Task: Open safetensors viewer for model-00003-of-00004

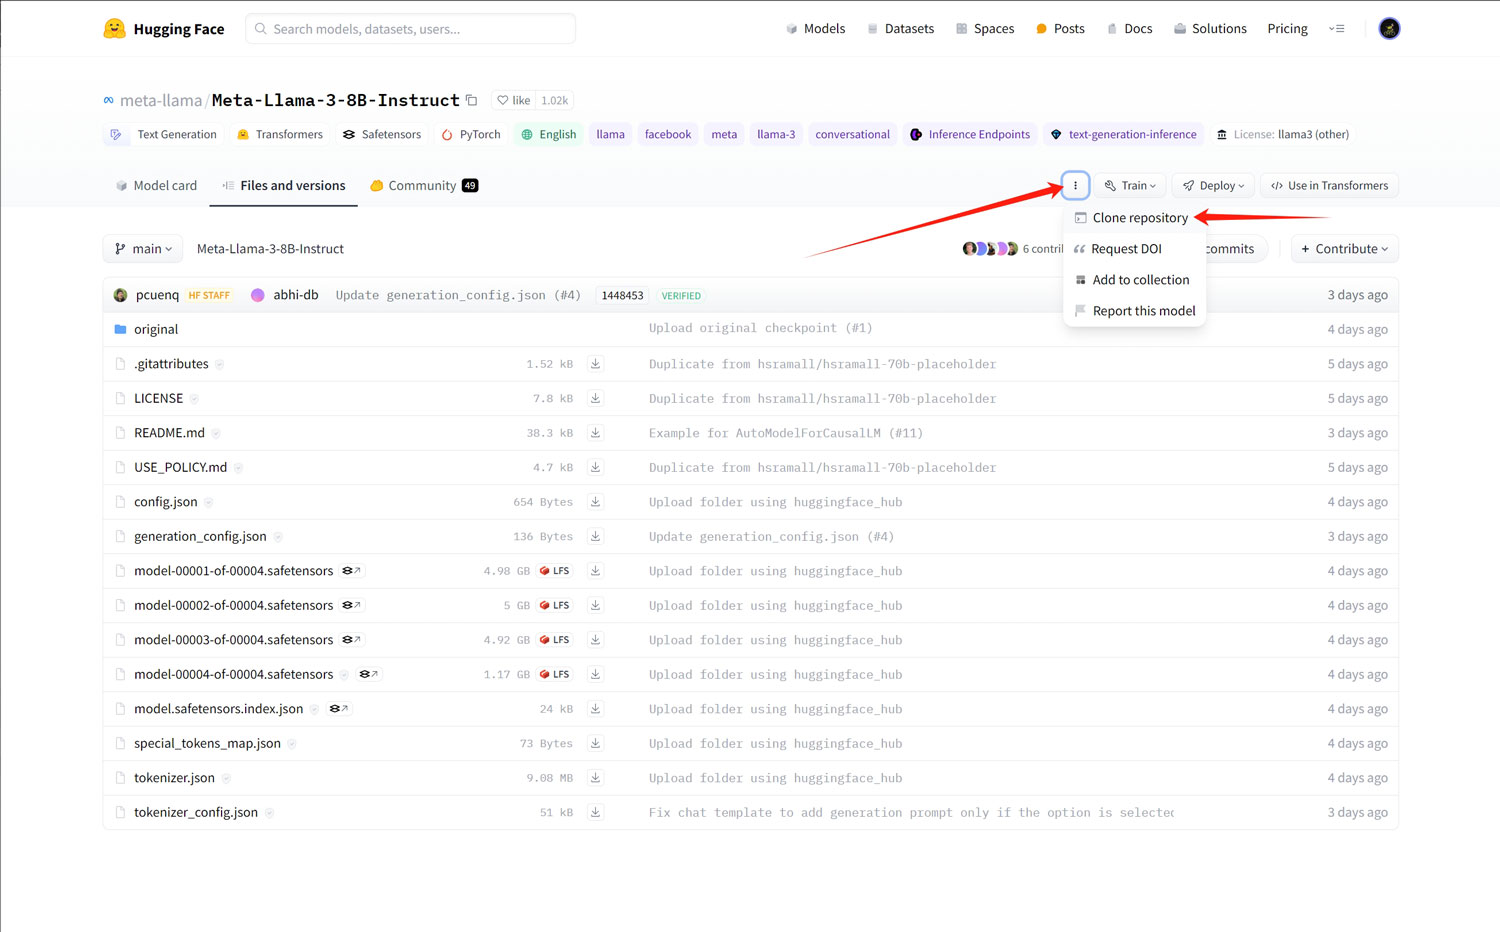Action: tap(351, 640)
